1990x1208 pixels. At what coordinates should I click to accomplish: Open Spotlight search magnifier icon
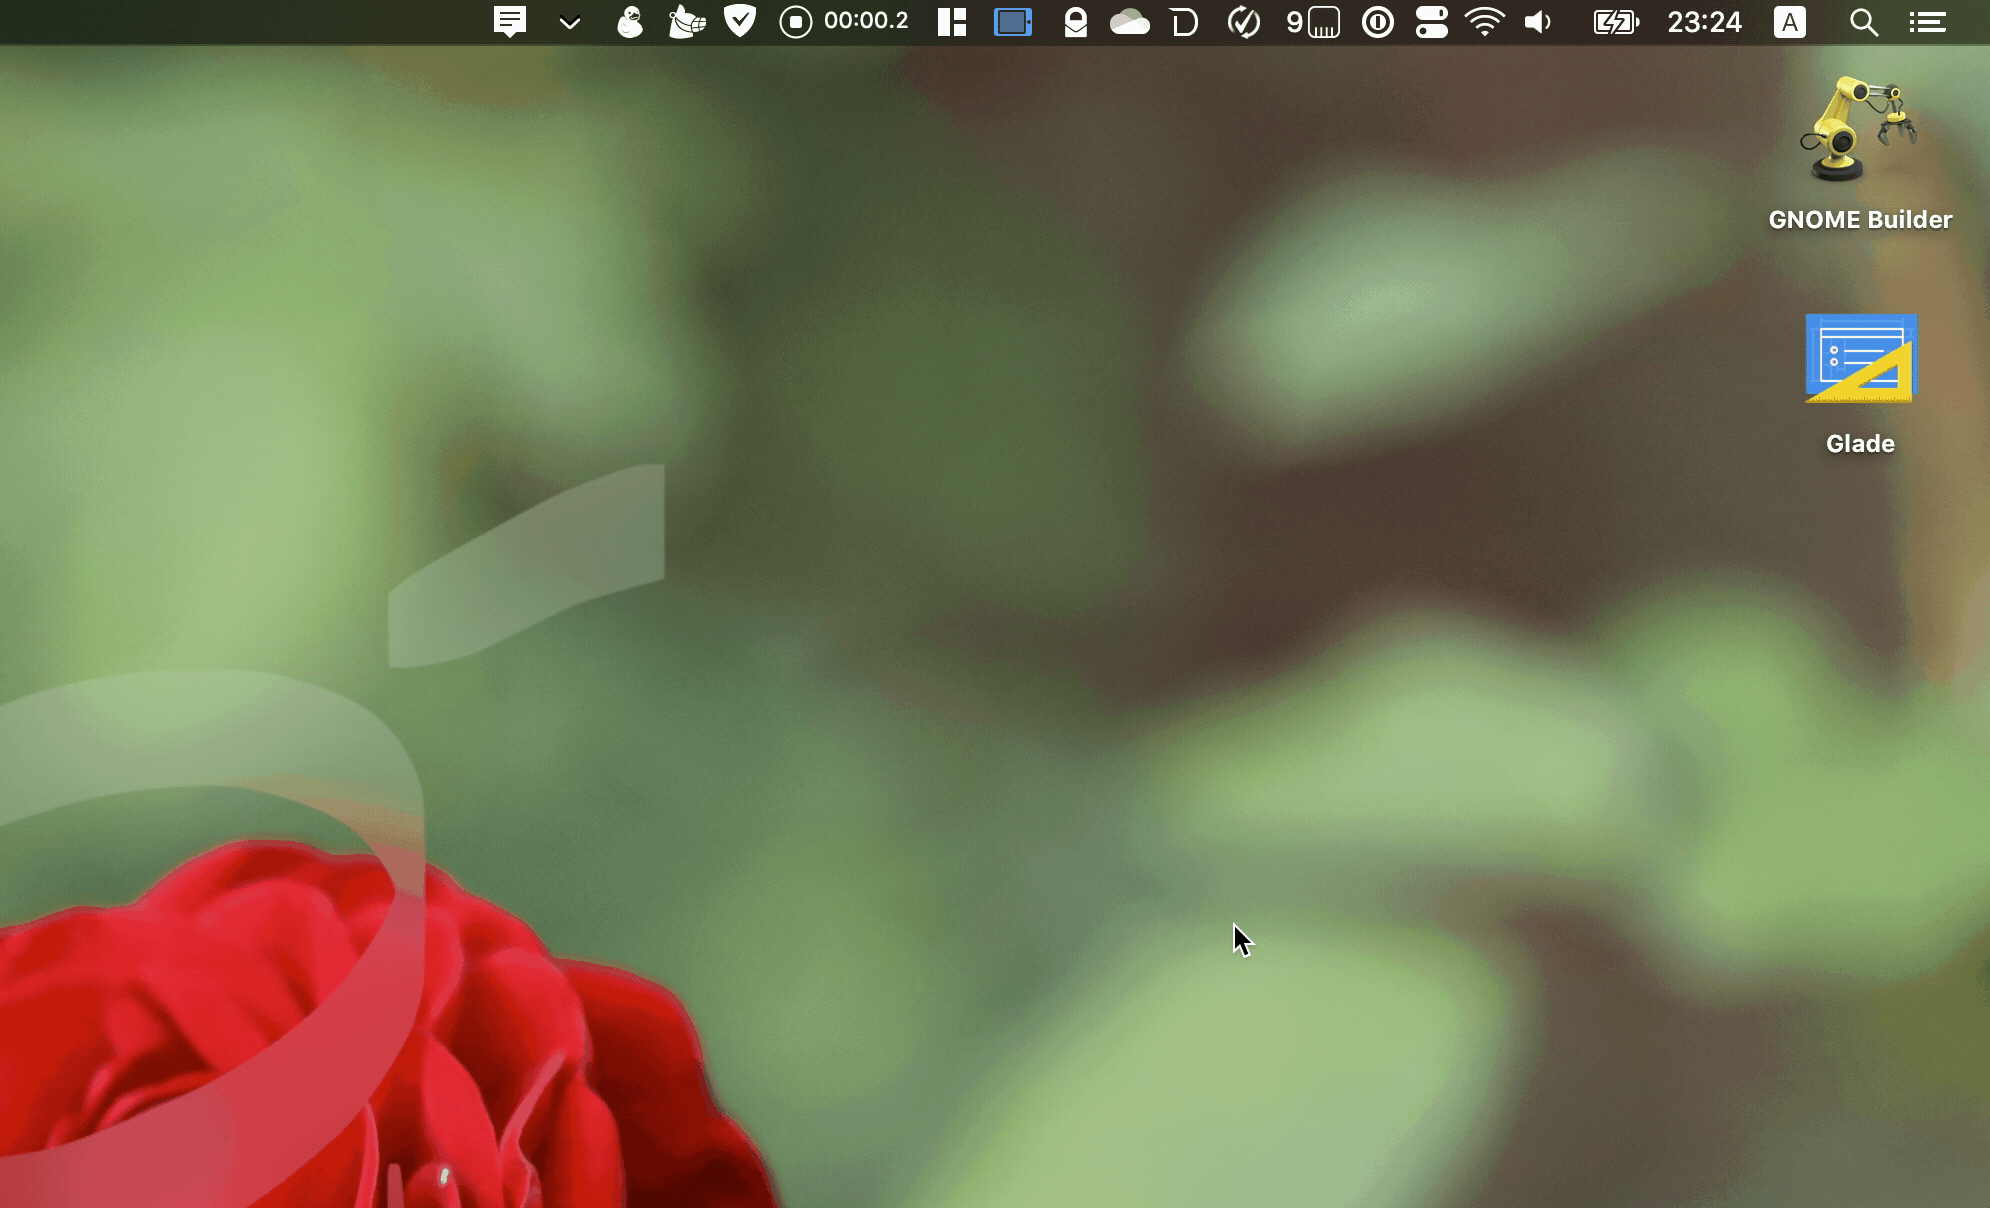pos(1864,22)
